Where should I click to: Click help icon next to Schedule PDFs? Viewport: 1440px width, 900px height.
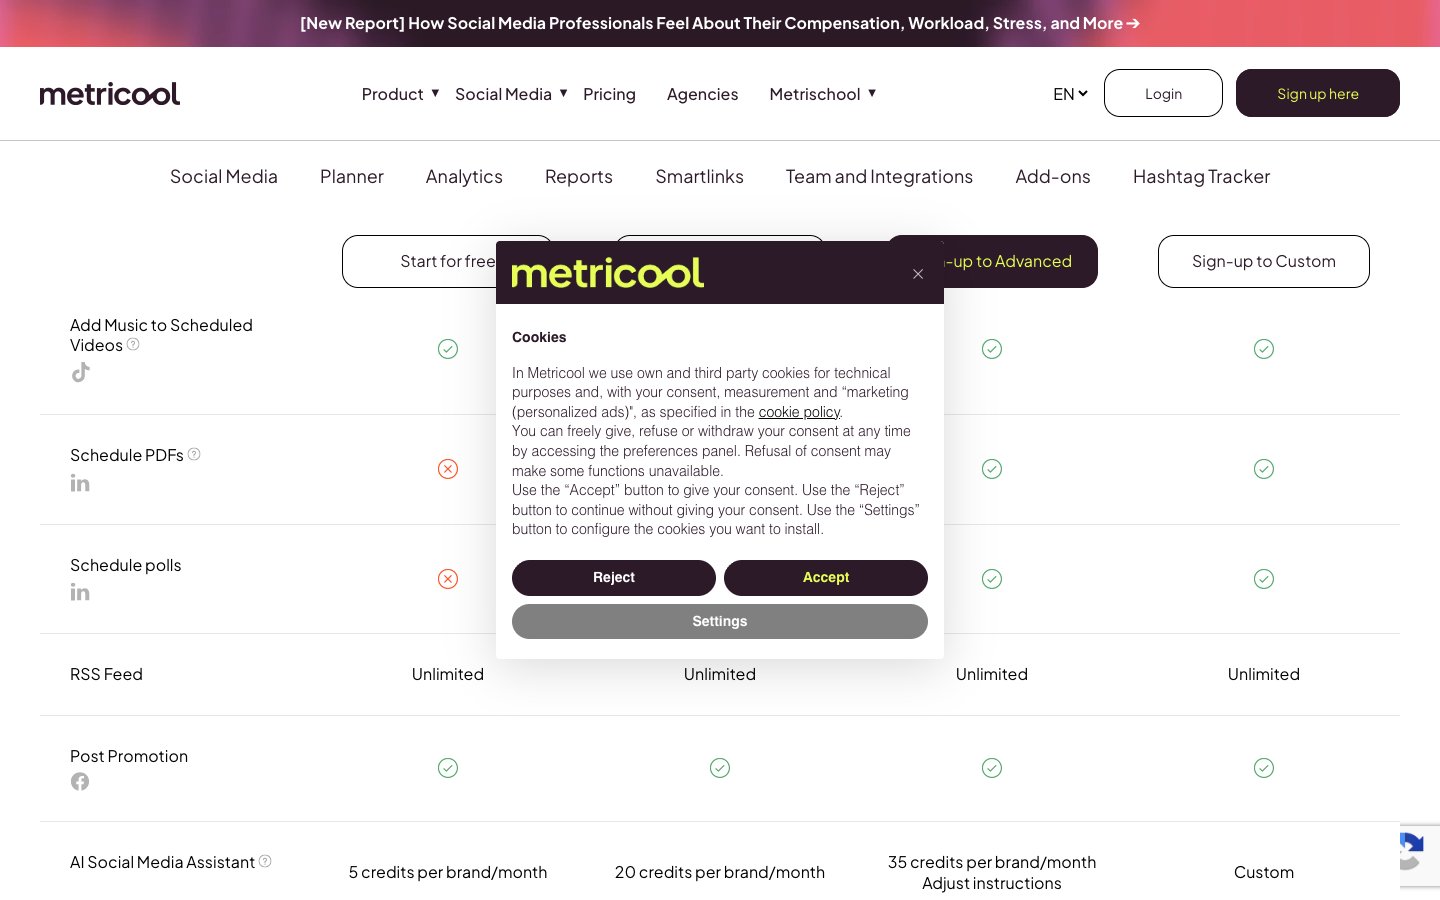pos(194,454)
